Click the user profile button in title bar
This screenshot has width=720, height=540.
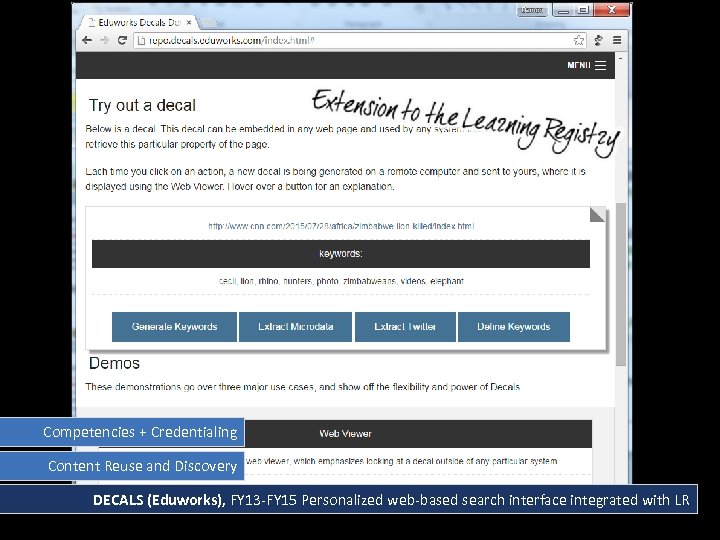[532, 10]
